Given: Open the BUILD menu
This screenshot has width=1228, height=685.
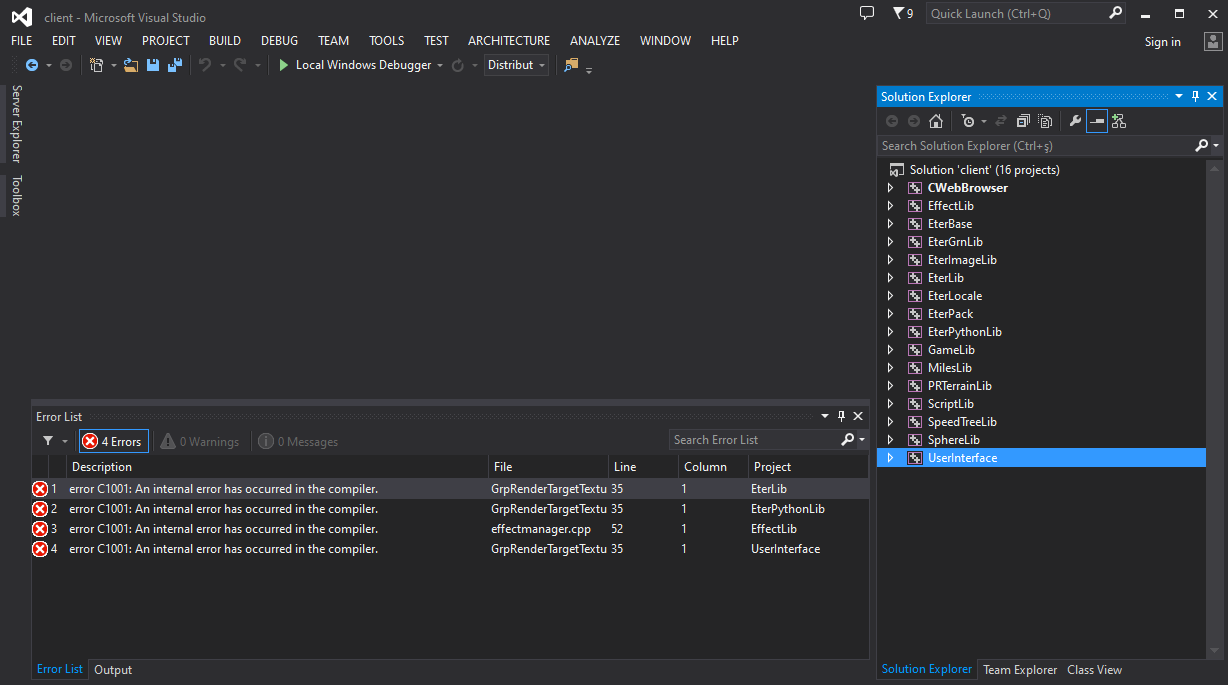Looking at the screenshot, I should pos(225,41).
